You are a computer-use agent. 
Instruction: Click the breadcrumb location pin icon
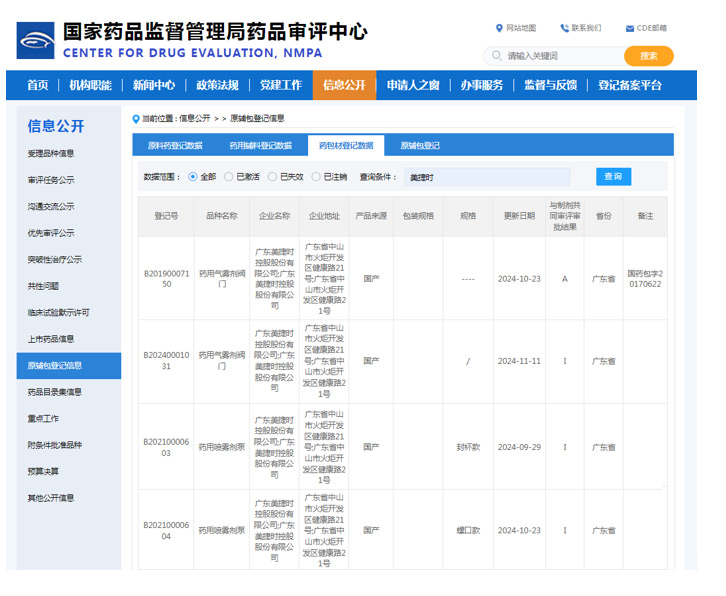[x=136, y=118]
